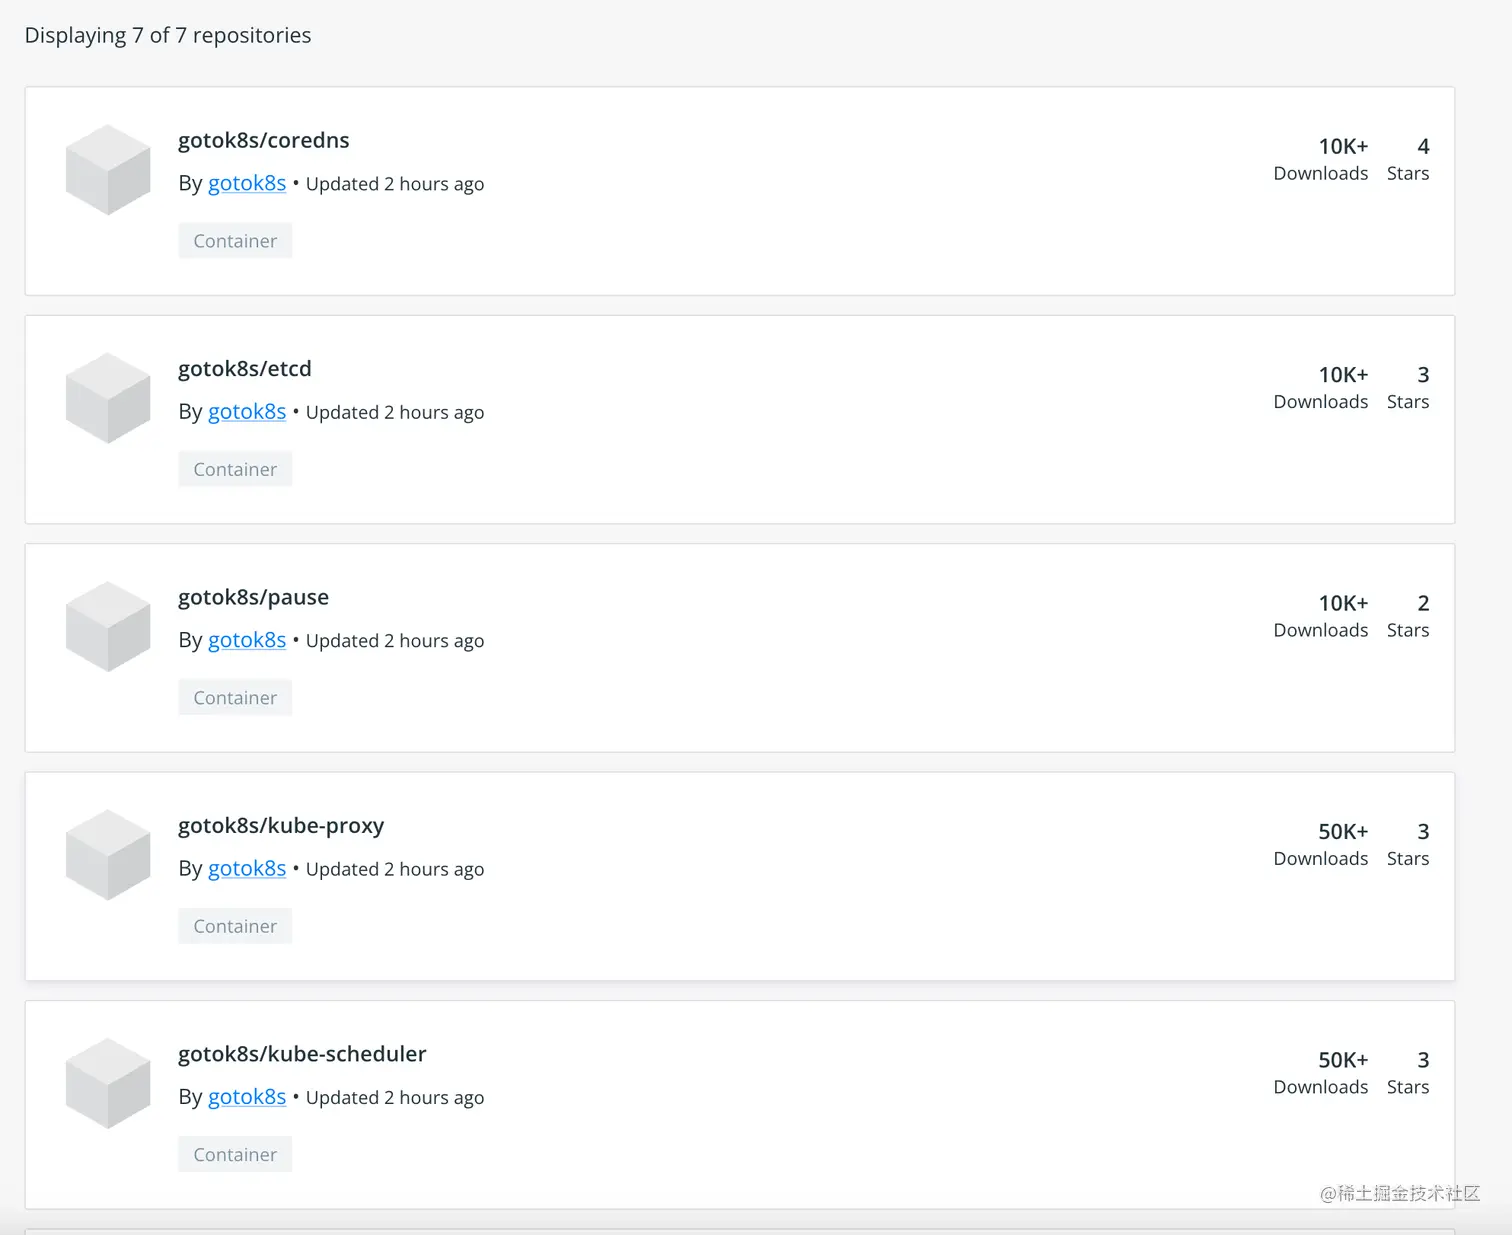The height and width of the screenshot is (1235, 1512).
Task: Click the 4 Stars count for coredns
Action: [1408, 159]
